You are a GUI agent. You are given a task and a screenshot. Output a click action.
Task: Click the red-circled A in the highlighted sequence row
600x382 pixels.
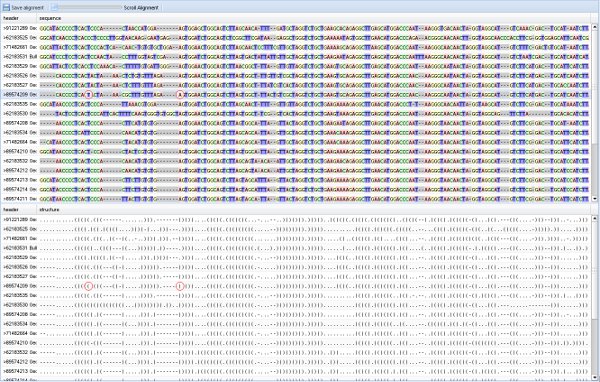point(180,95)
